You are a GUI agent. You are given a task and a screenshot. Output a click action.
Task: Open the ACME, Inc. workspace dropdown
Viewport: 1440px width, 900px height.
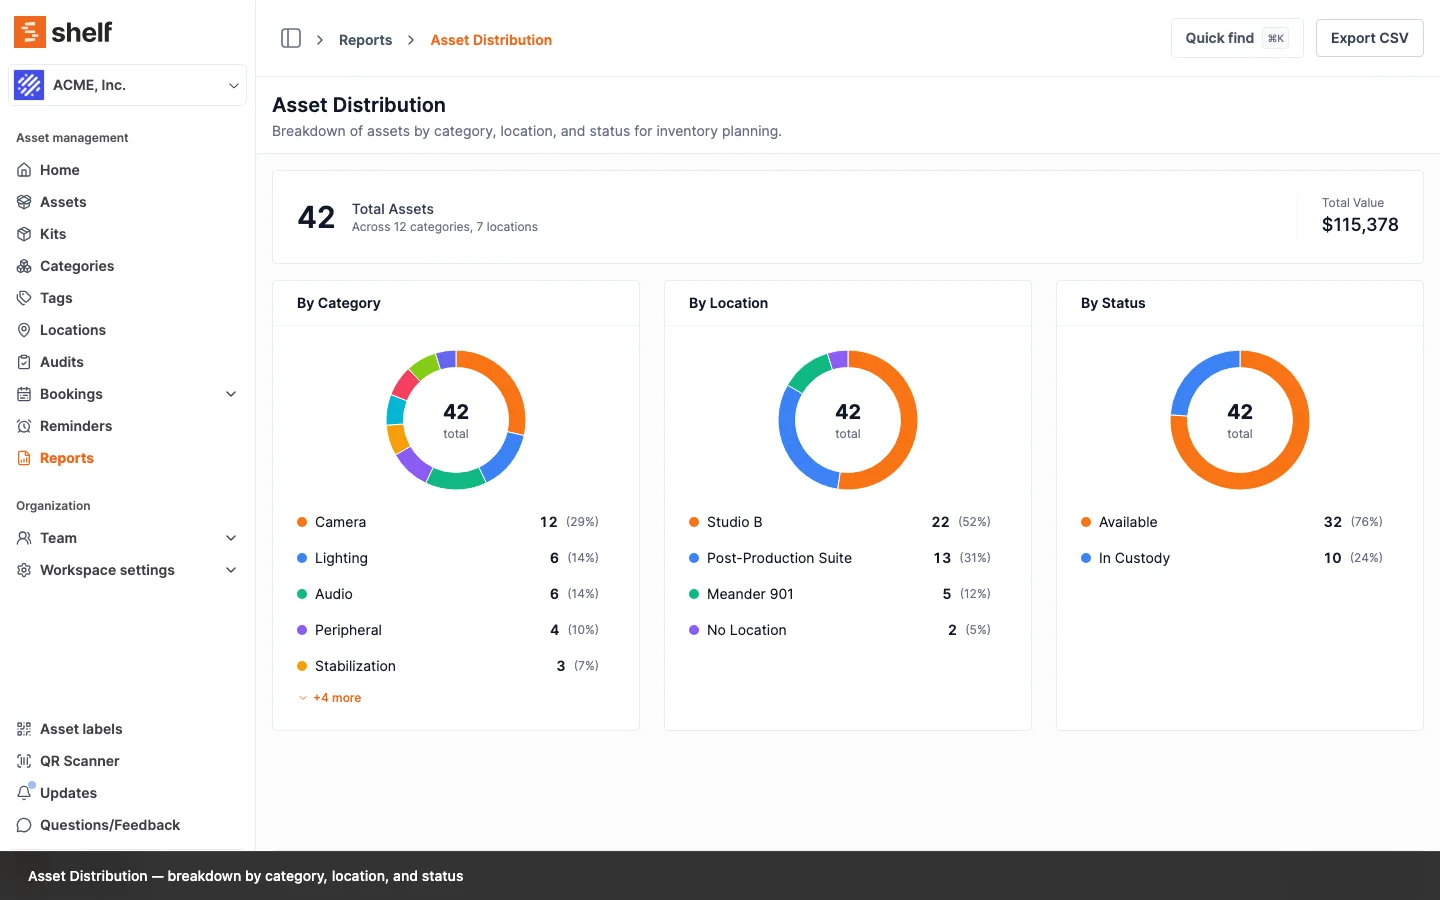(128, 85)
